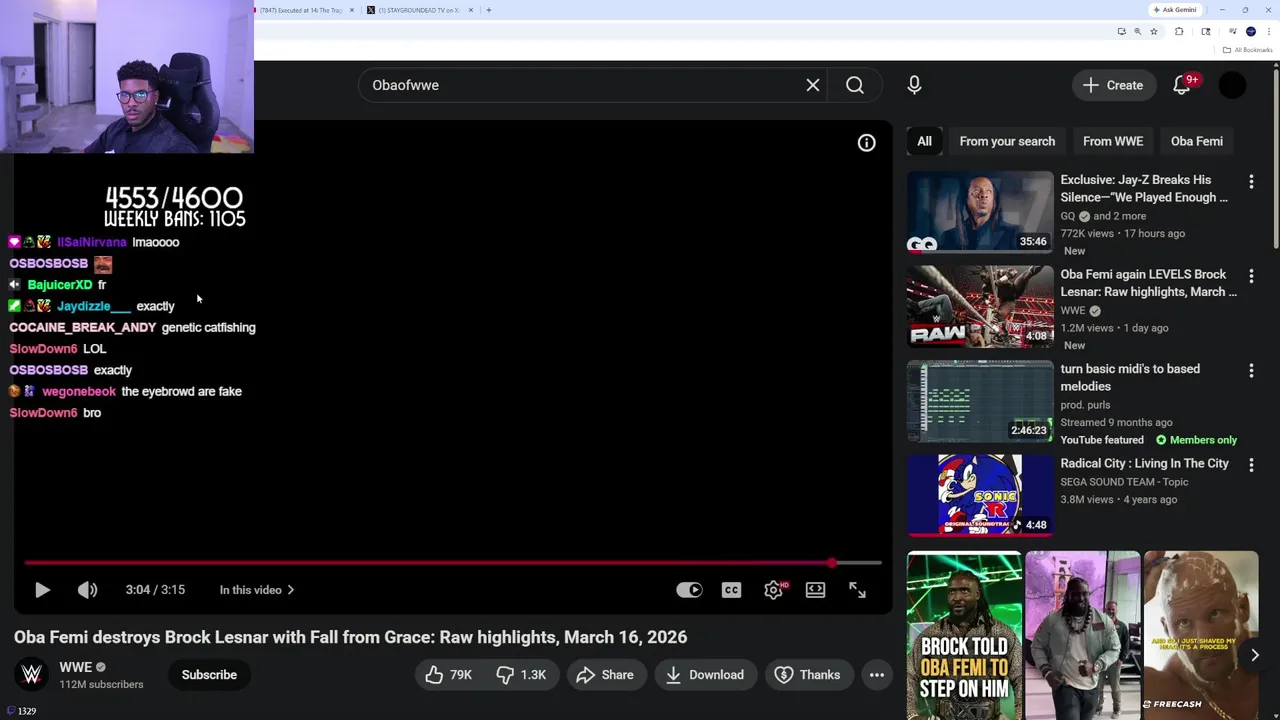Open the Raw highlights Brock Lesnar thumbnail
This screenshot has width=1280, height=720.
[980, 306]
